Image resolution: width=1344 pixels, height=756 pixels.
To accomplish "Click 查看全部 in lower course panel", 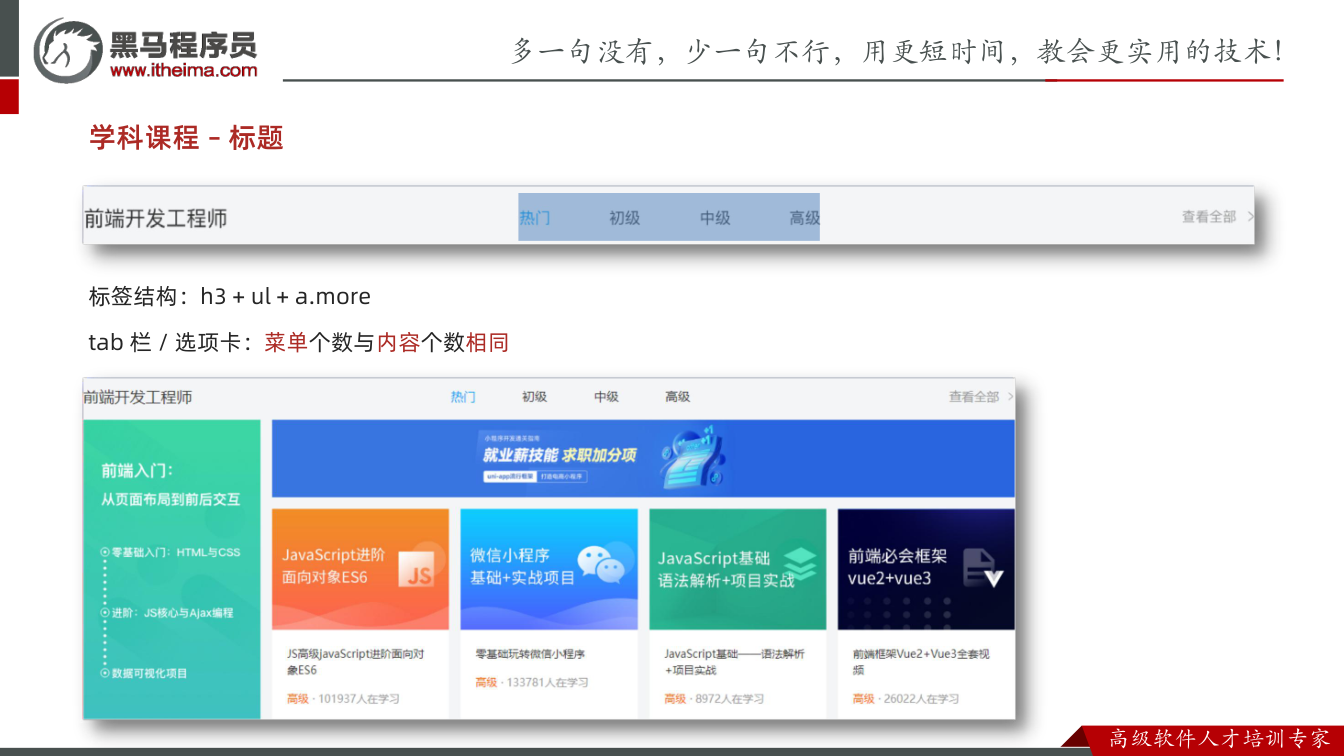I will pos(974,397).
